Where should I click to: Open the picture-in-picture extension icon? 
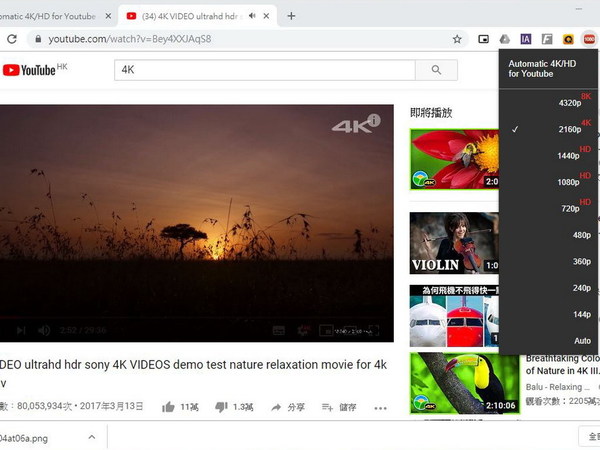pos(484,39)
